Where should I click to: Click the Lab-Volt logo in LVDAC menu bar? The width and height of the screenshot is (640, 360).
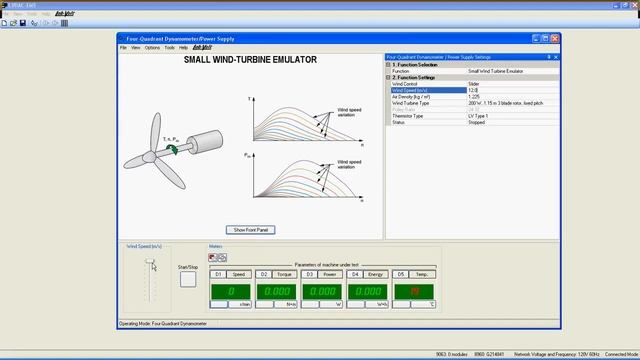coord(64,14)
